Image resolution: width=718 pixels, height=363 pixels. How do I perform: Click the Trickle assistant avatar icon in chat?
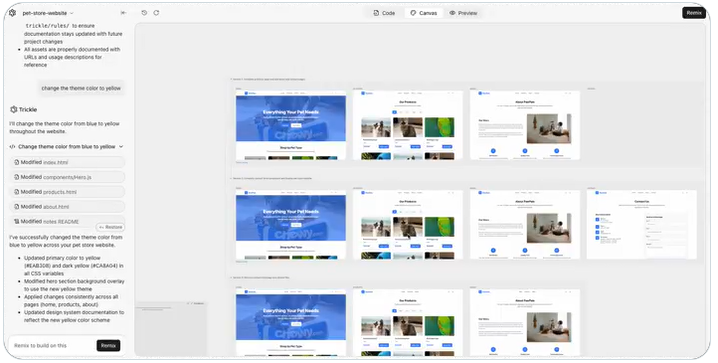click(x=14, y=109)
